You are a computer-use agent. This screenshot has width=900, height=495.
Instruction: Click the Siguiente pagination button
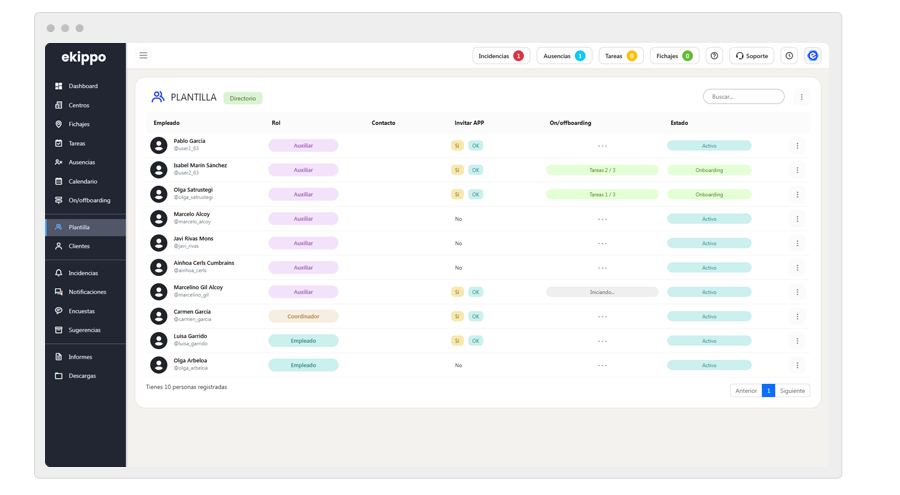pos(792,391)
